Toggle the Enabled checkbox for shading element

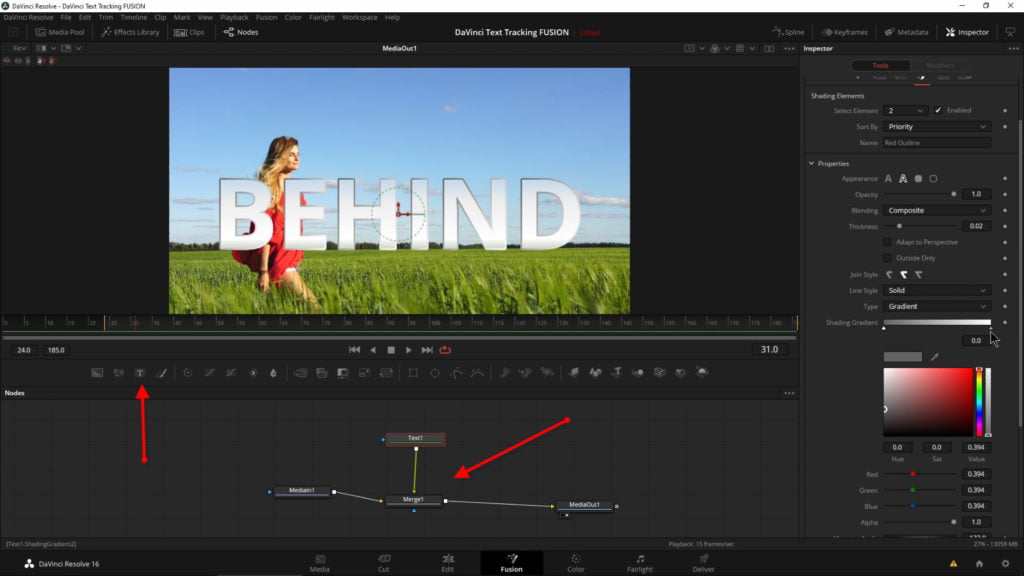tap(938, 110)
